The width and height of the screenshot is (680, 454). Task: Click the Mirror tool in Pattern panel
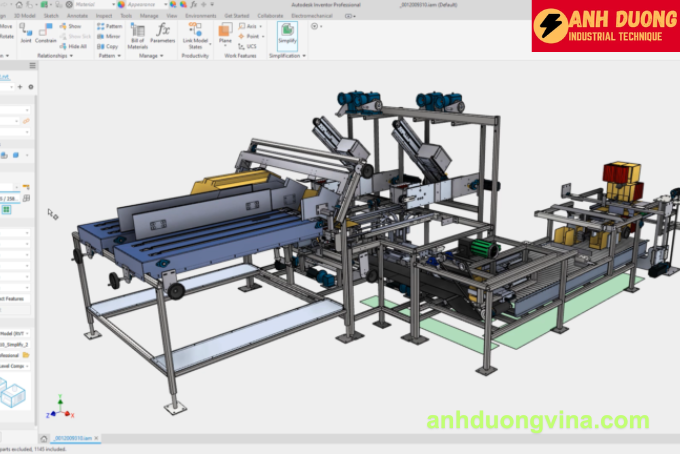coord(110,36)
